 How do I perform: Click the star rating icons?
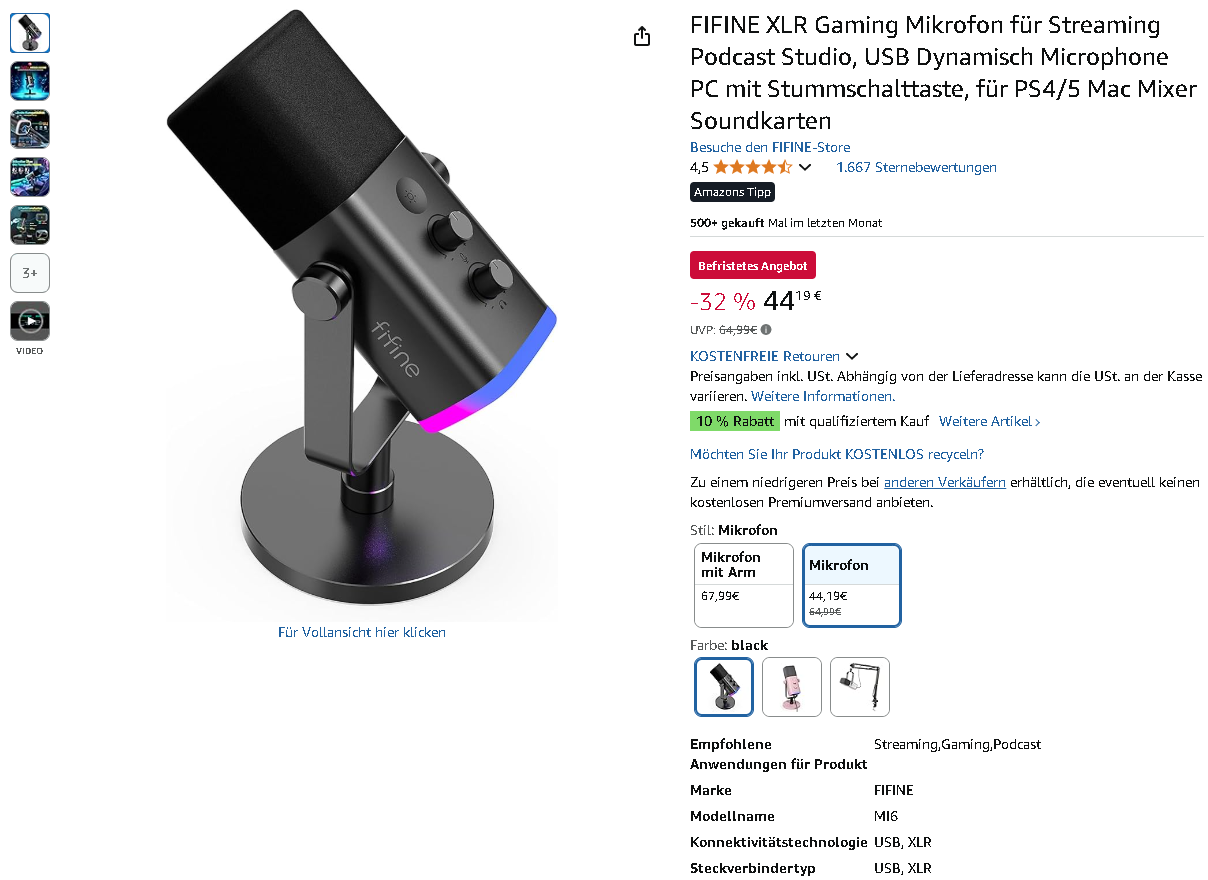point(753,167)
